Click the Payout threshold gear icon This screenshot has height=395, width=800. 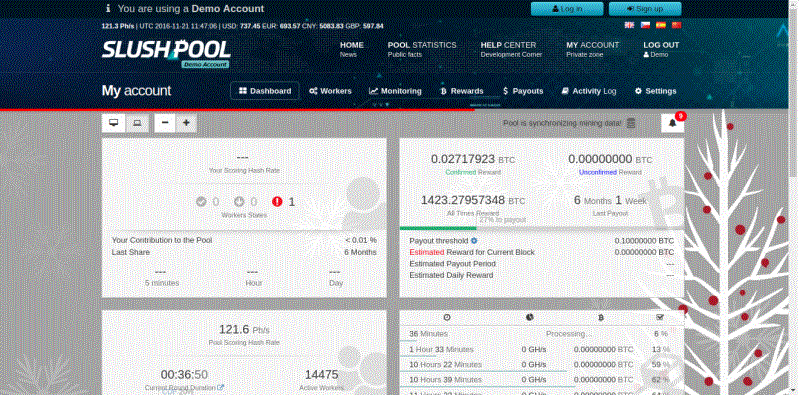474,240
